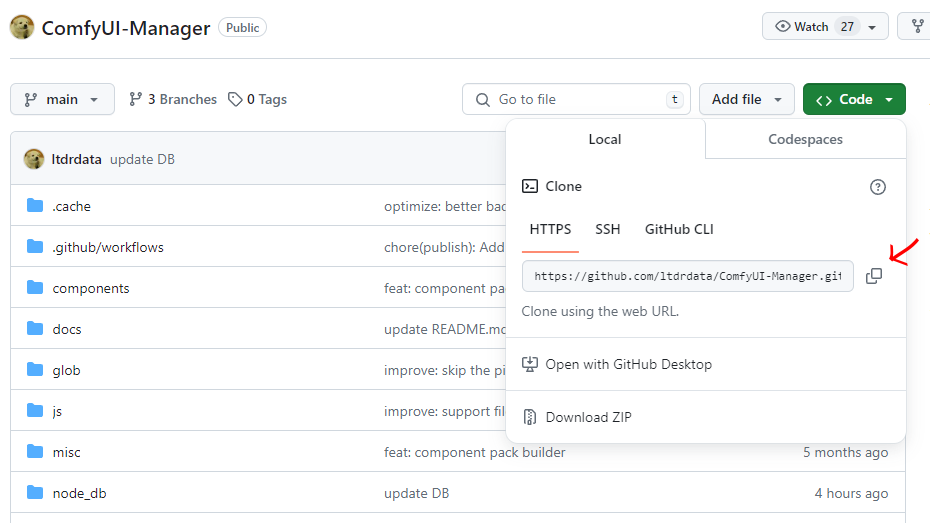Select the SSH clone tab
Screen dimensions: 930x523
(x=608, y=229)
